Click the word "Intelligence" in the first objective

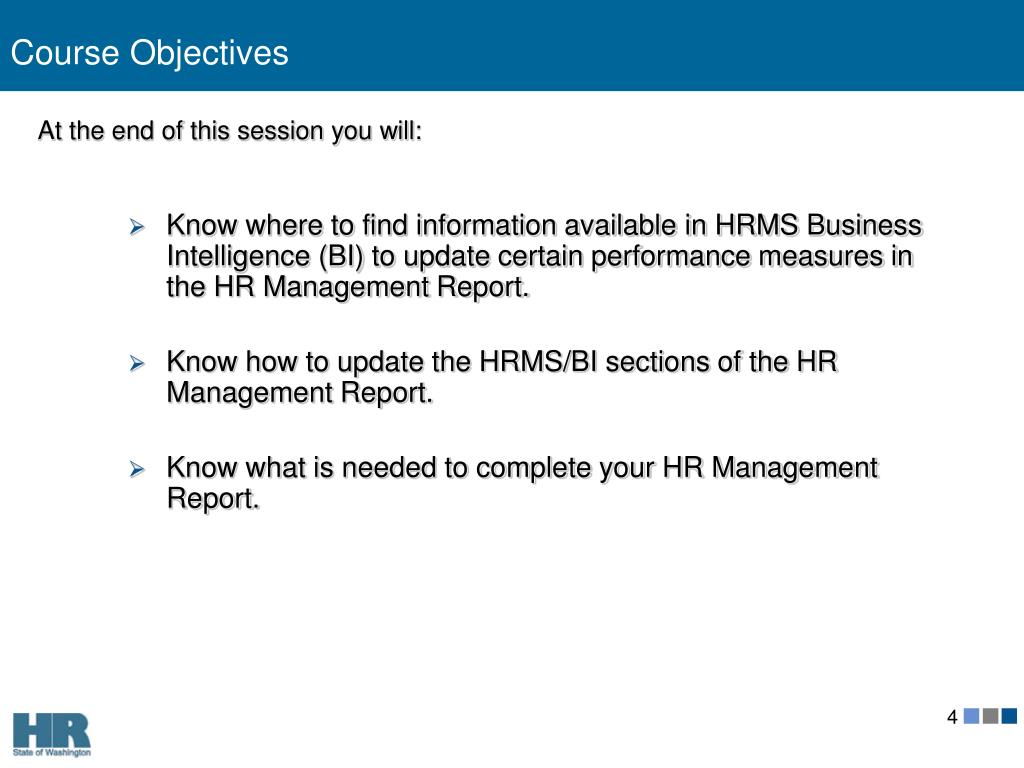coord(238,257)
